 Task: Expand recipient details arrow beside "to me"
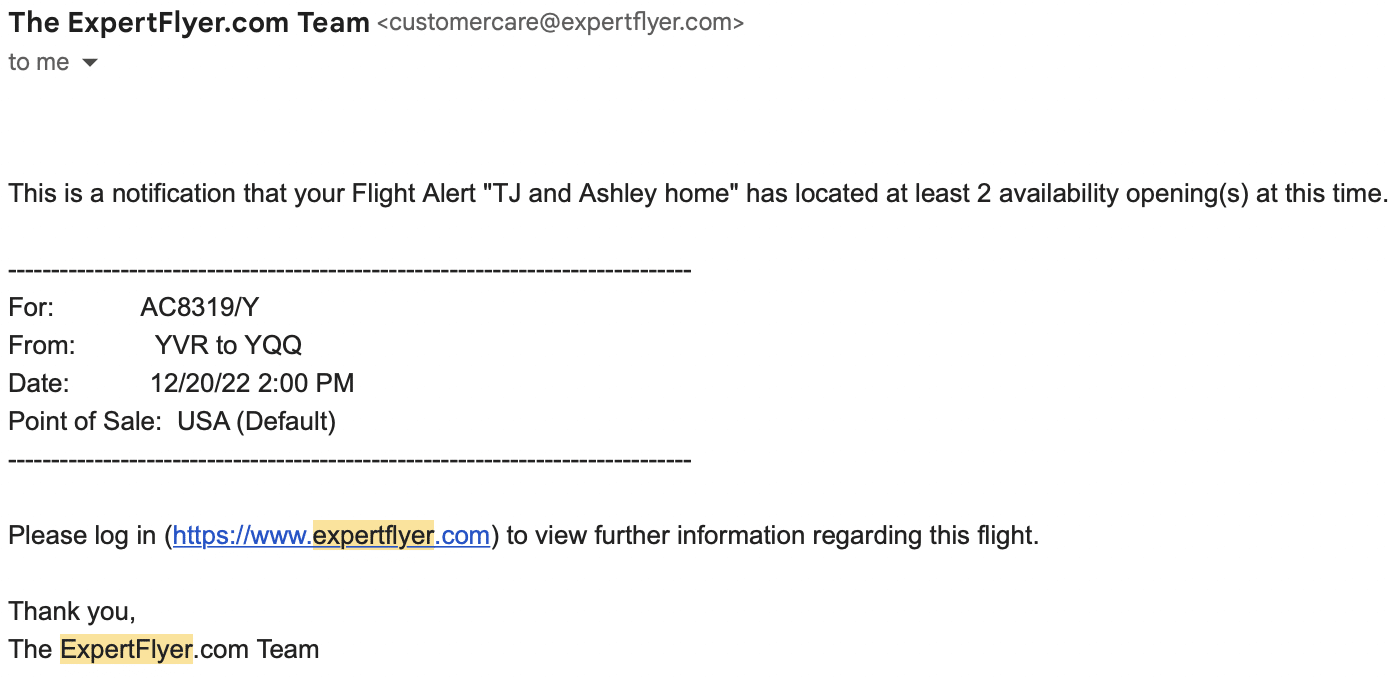click(x=90, y=63)
